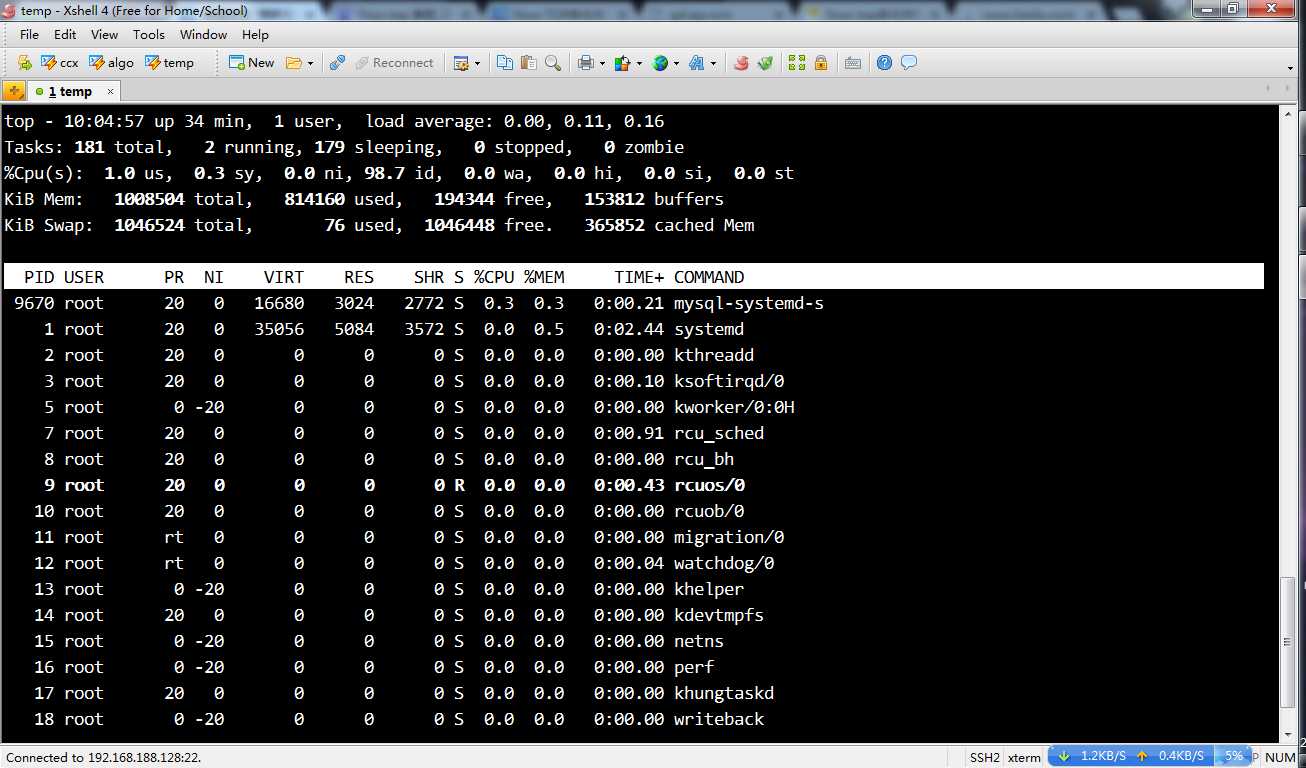Expand the Open folder dropdown arrow

[x=310, y=63]
